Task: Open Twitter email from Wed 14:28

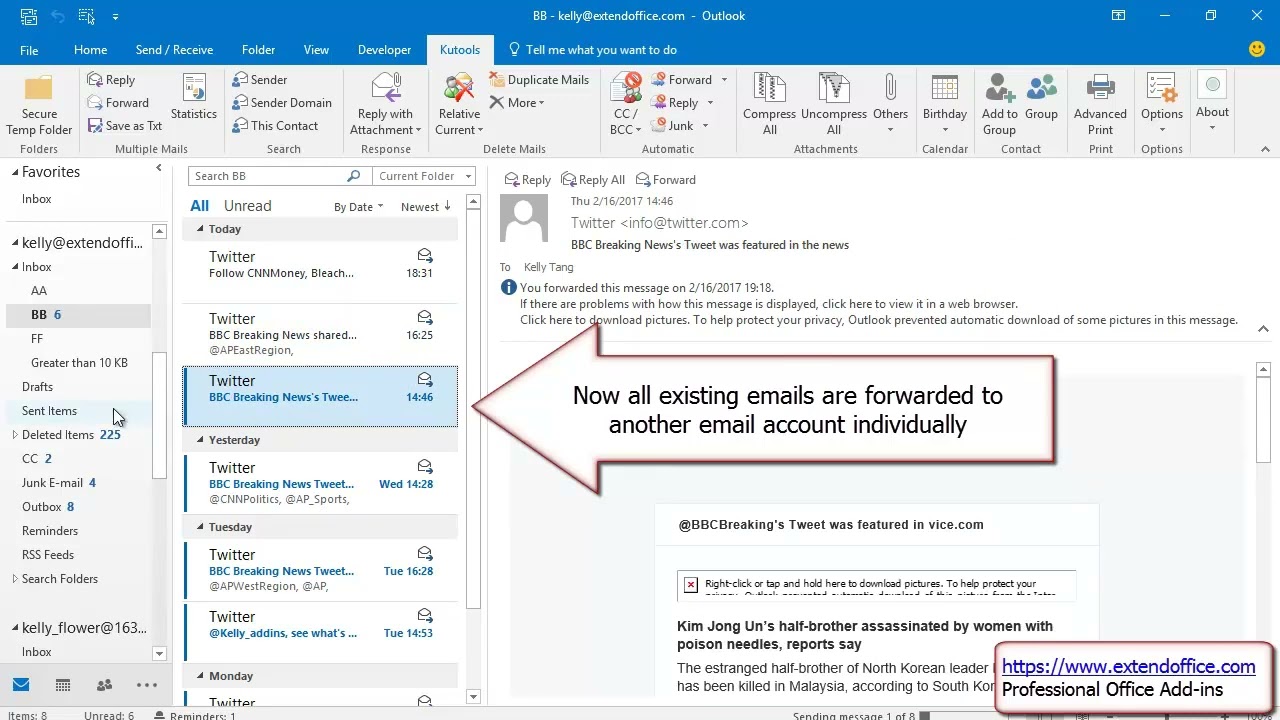Action: pyautogui.click(x=320, y=482)
